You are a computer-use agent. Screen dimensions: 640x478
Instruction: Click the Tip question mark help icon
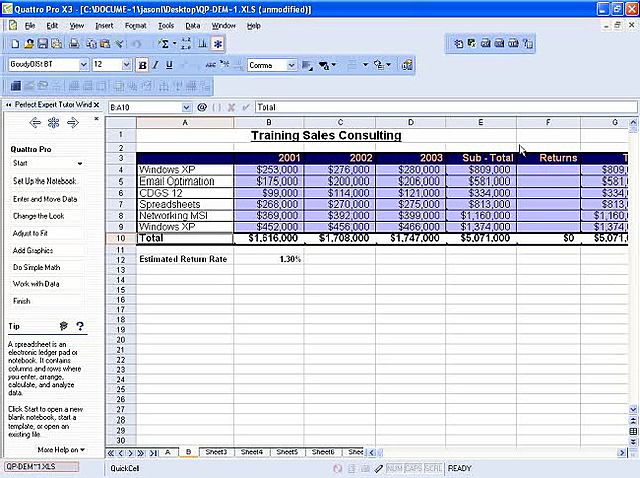80,326
